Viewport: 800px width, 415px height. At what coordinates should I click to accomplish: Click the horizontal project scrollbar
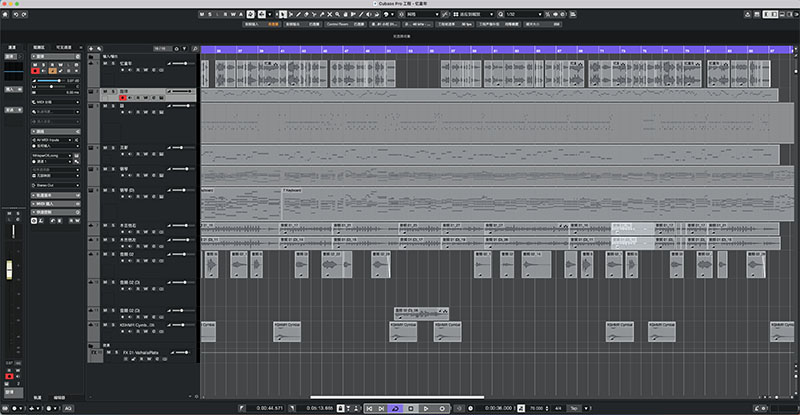397,397
